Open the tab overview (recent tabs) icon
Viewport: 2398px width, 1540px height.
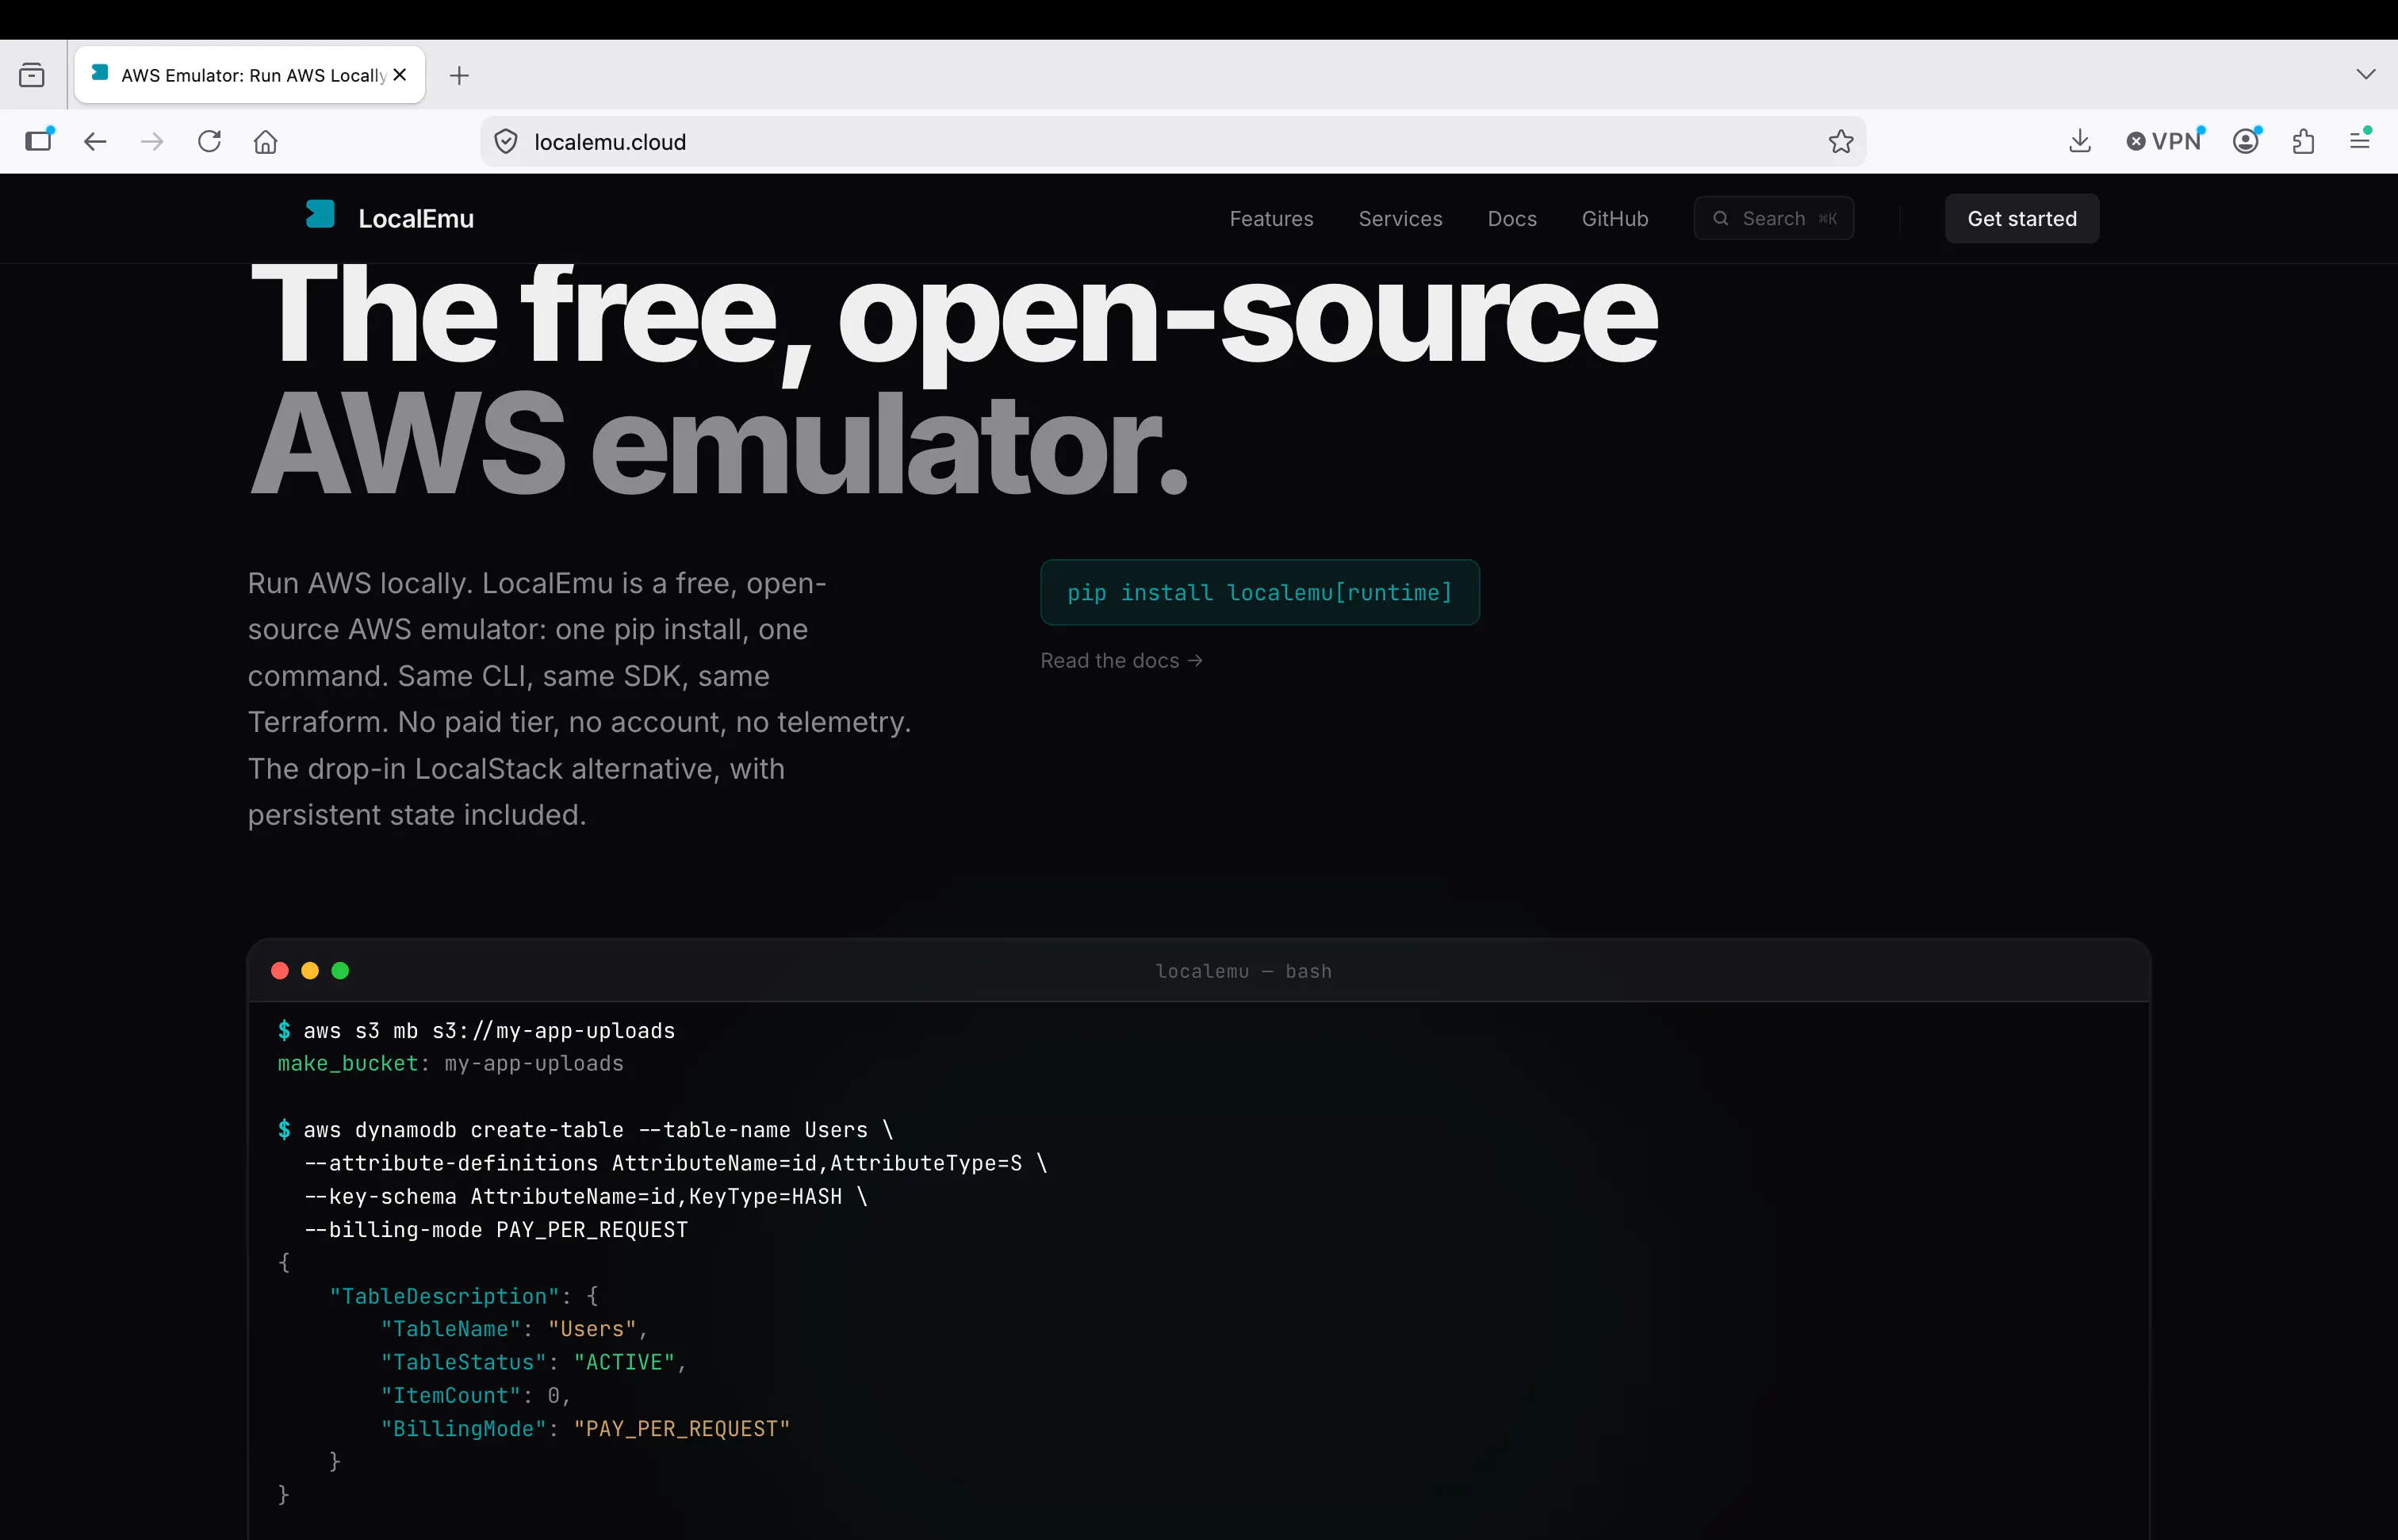[32, 75]
